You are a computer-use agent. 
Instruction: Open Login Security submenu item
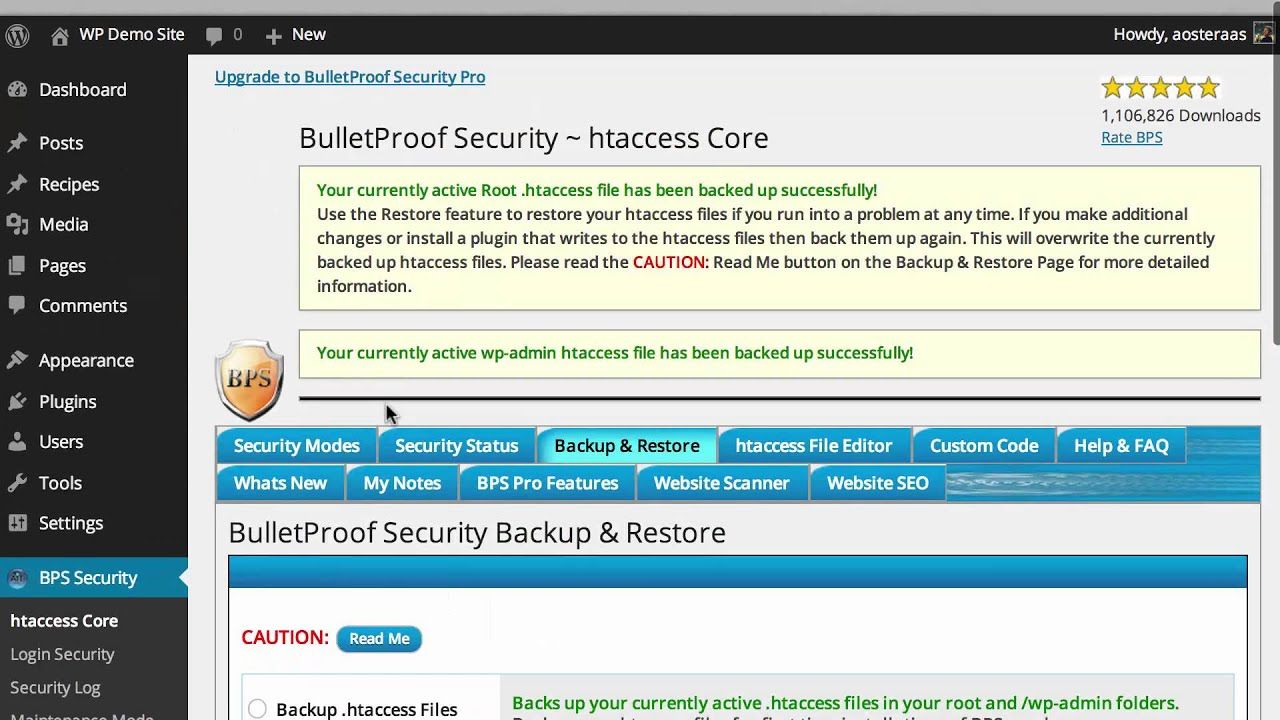click(x=62, y=654)
